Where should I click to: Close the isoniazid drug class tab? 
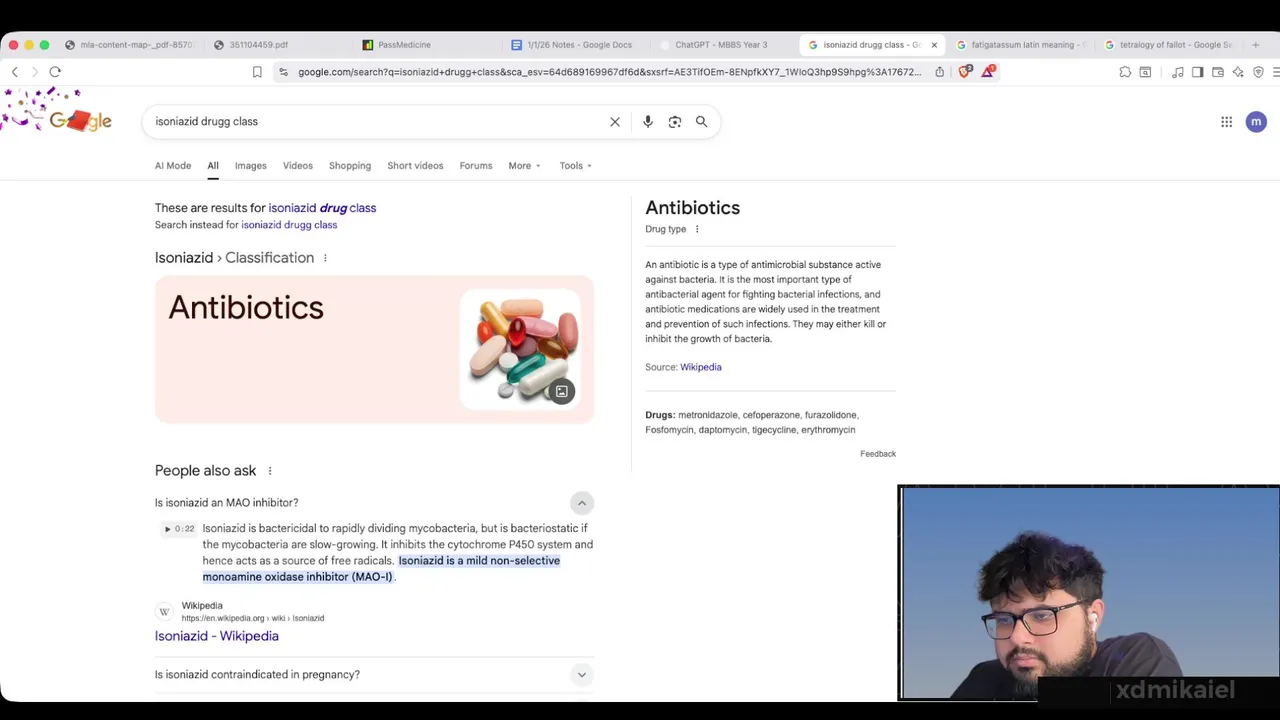(934, 45)
